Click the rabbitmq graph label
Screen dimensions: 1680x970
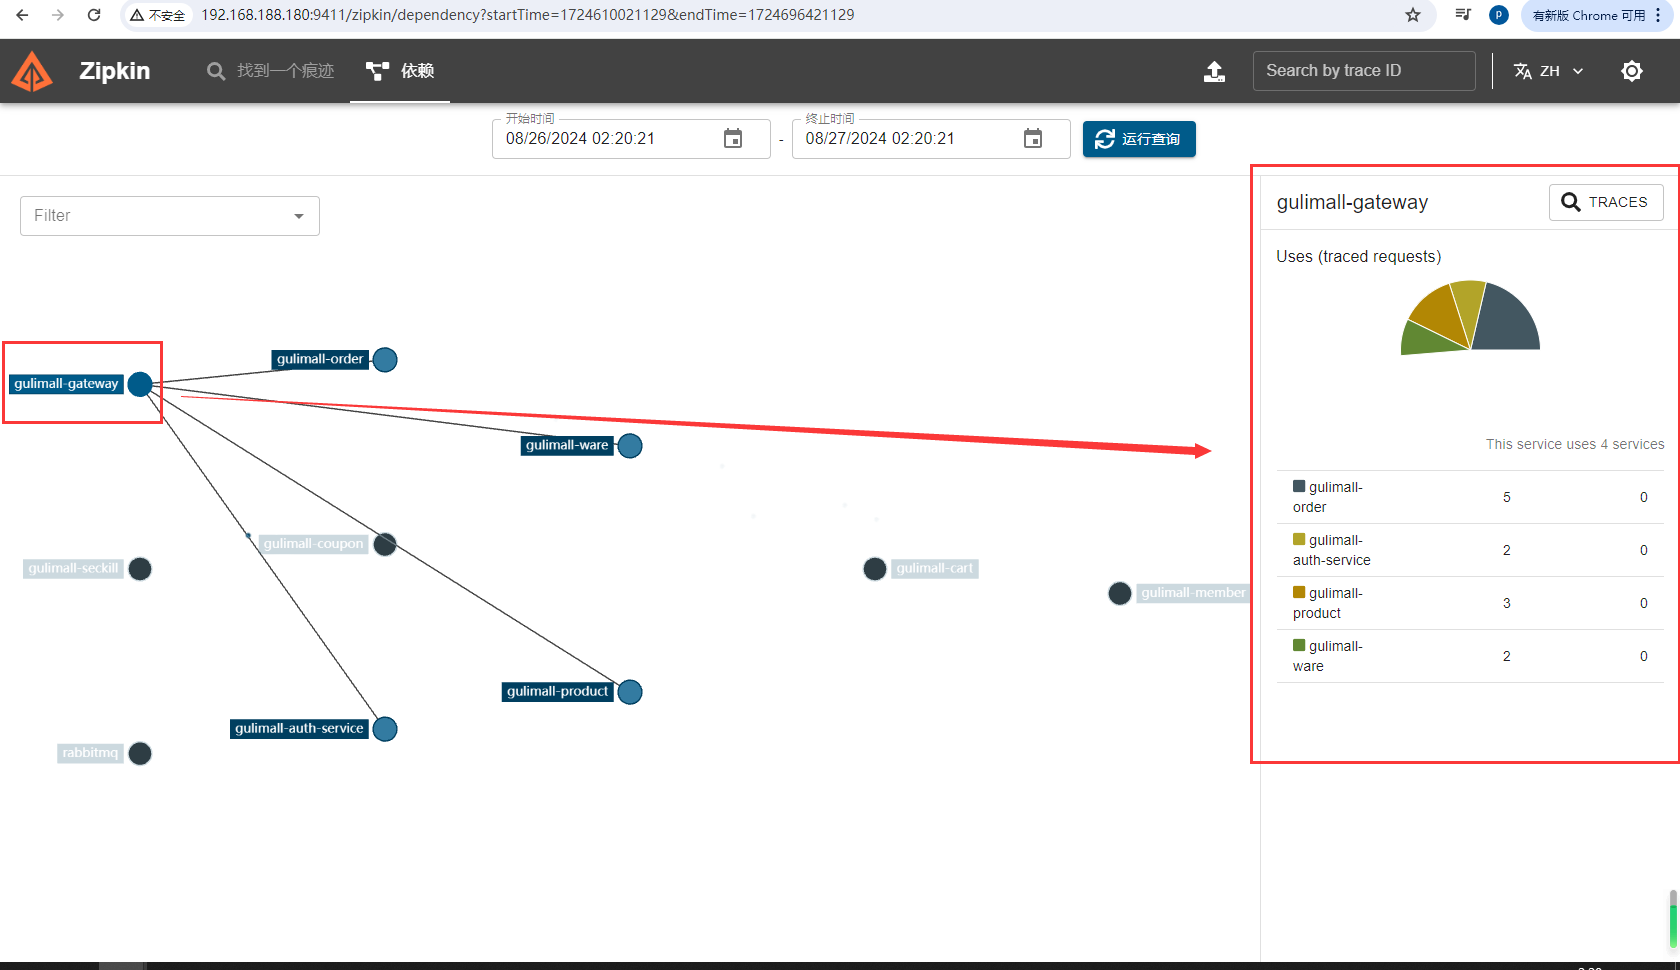click(x=90, y=753)
